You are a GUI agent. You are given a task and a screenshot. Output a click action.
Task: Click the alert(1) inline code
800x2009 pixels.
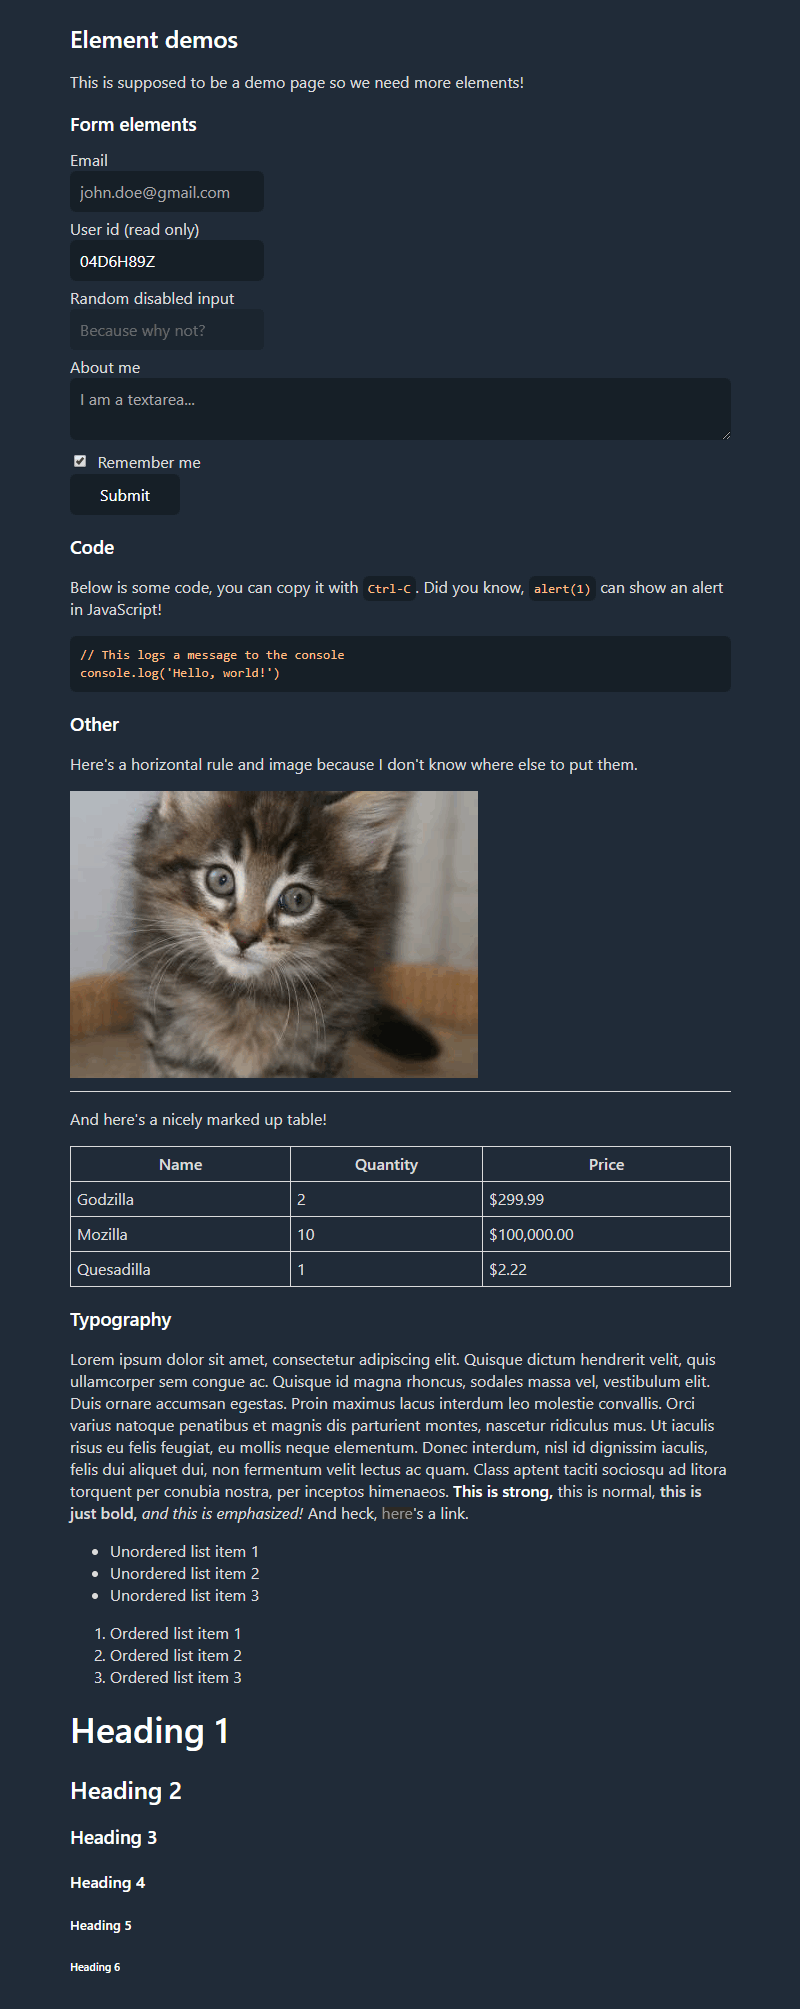[562, 589]
